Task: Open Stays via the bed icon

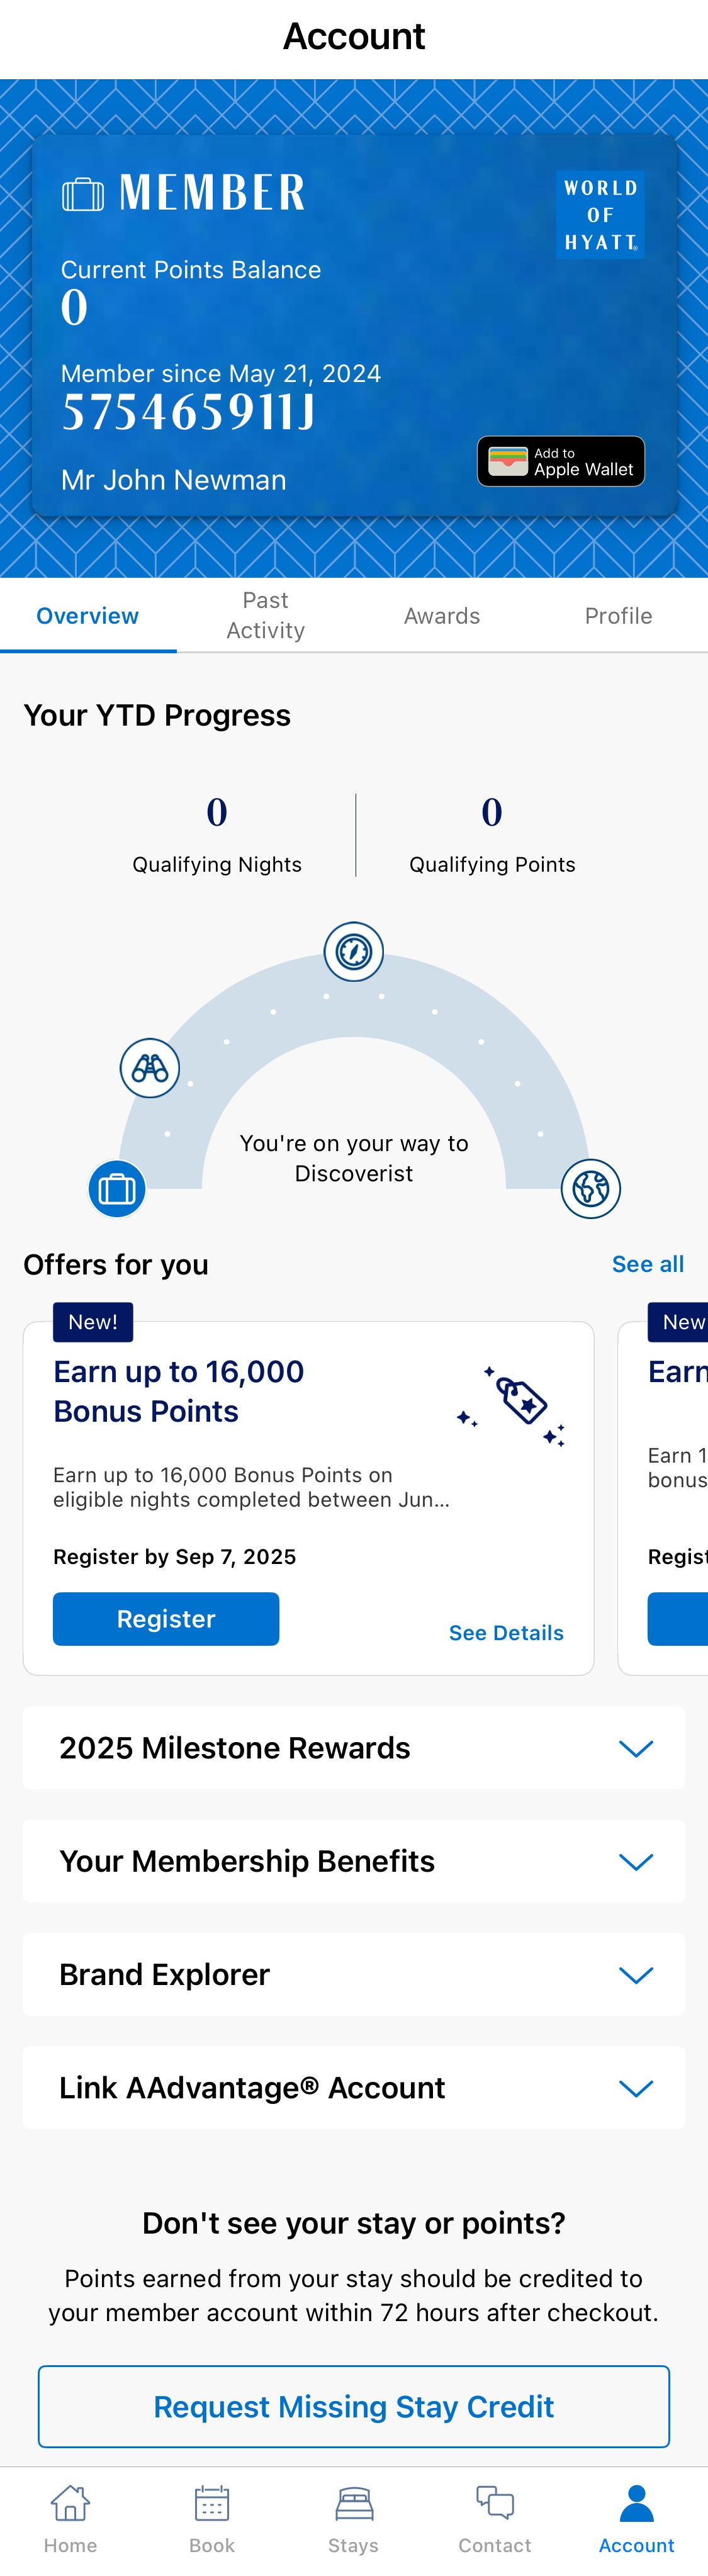Action: click(x=353, y=2502)
